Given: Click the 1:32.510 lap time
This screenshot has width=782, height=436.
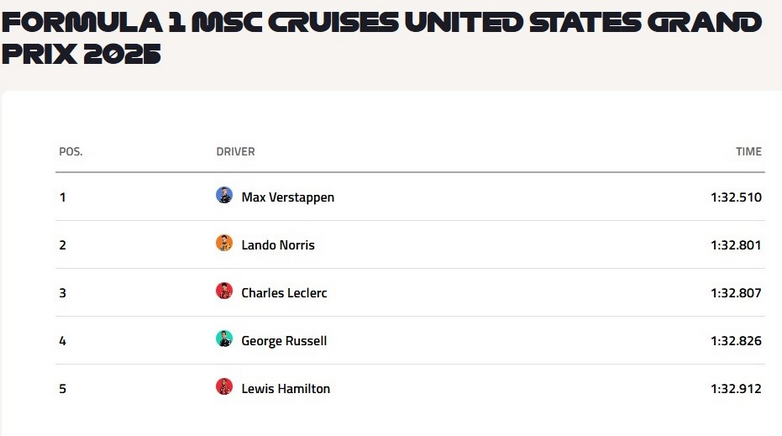Looking at the screenshot, I should (x=736, y=197).
